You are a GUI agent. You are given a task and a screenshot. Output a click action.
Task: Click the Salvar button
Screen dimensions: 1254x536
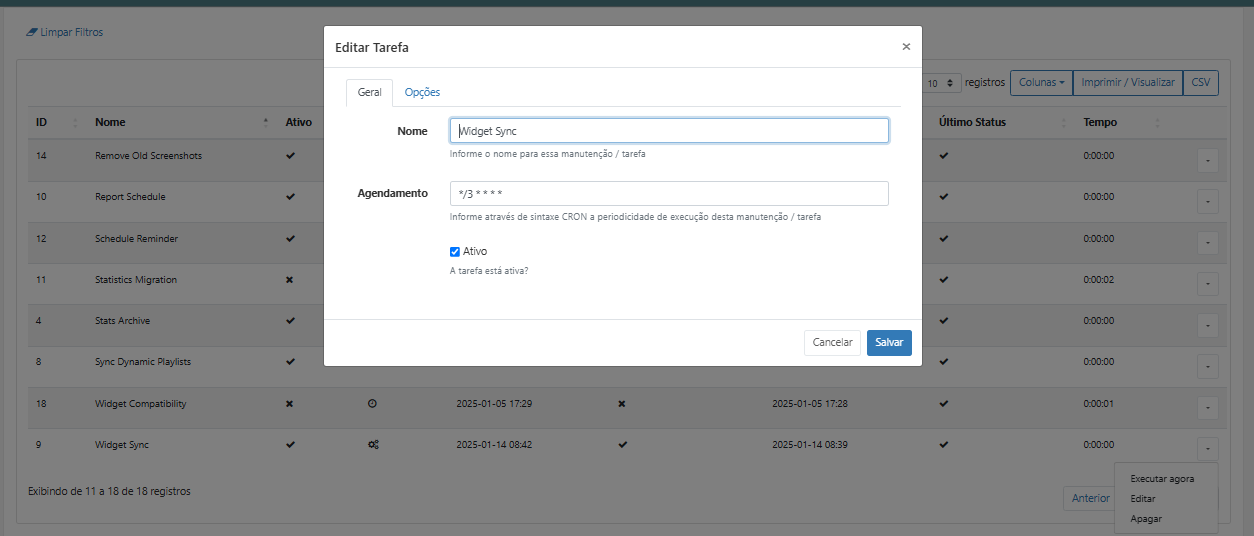click(889, 342)
